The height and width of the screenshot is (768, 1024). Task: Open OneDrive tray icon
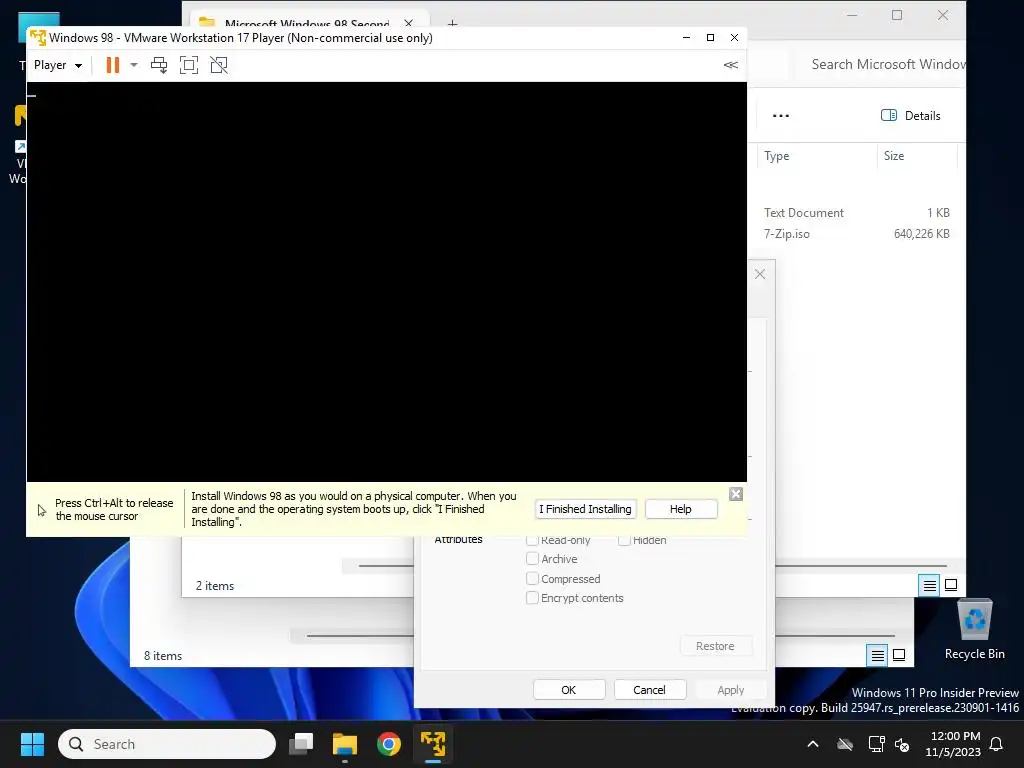(x=845, y=744)
